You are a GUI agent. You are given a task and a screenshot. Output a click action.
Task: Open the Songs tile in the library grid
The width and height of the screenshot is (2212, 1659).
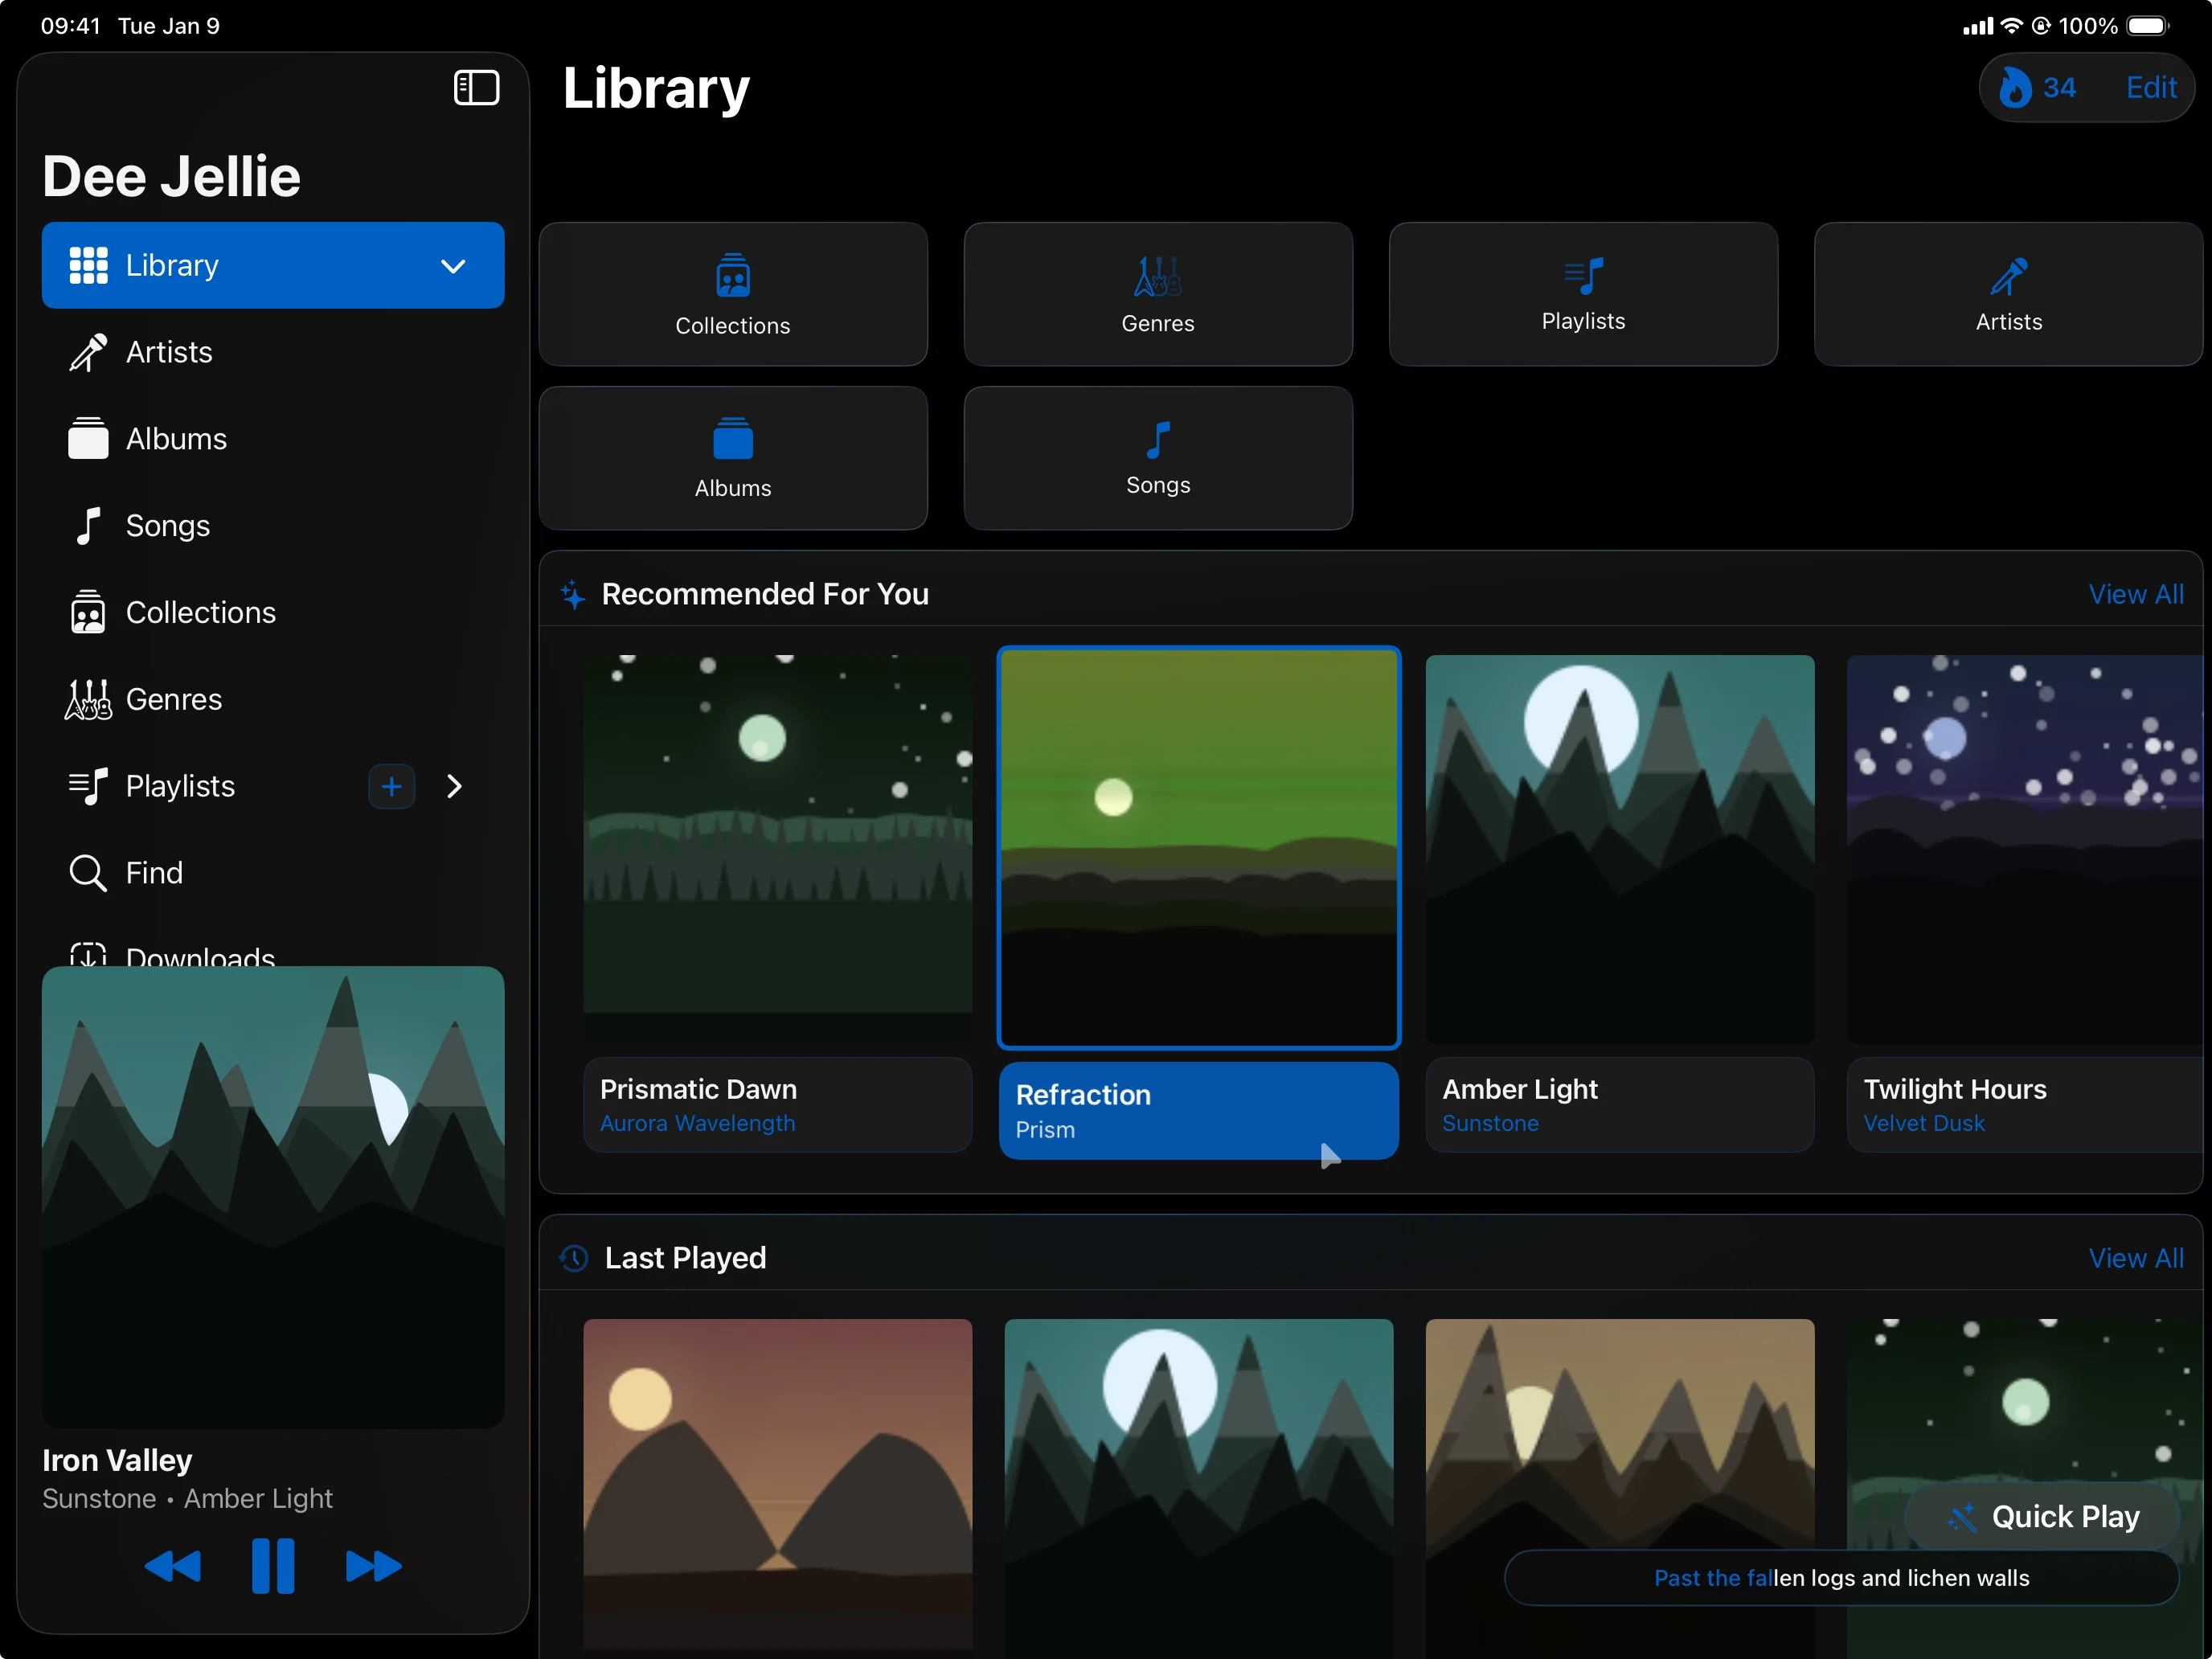1157,459
